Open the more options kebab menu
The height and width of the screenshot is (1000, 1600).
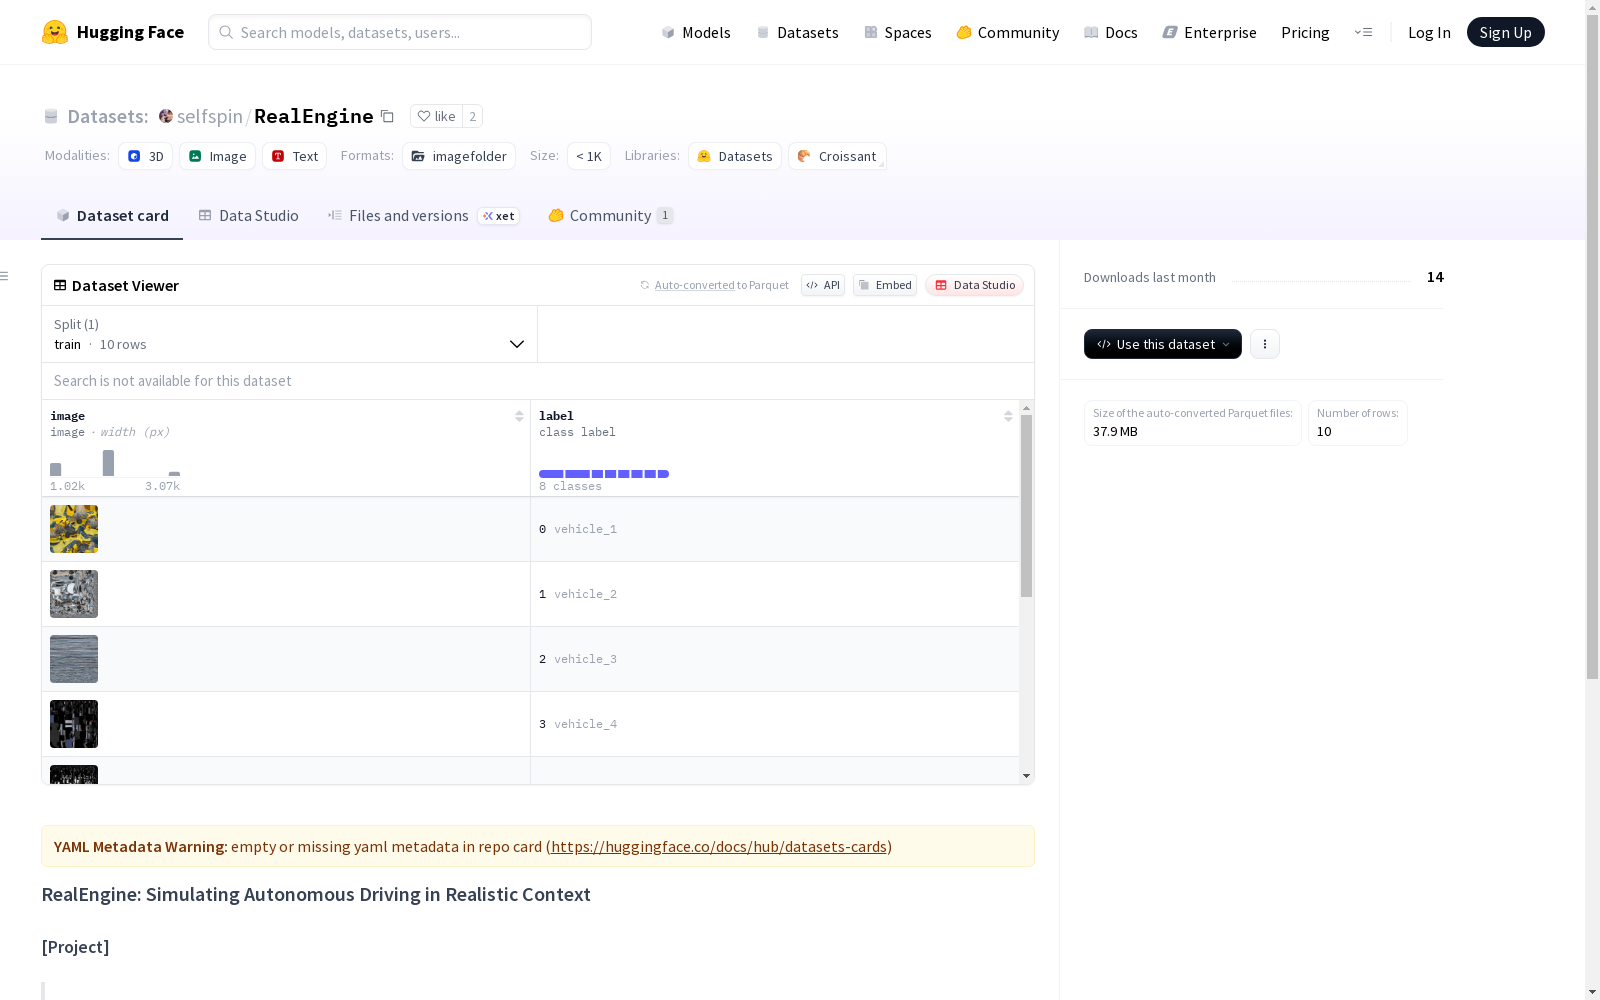tap(1265, 344)
